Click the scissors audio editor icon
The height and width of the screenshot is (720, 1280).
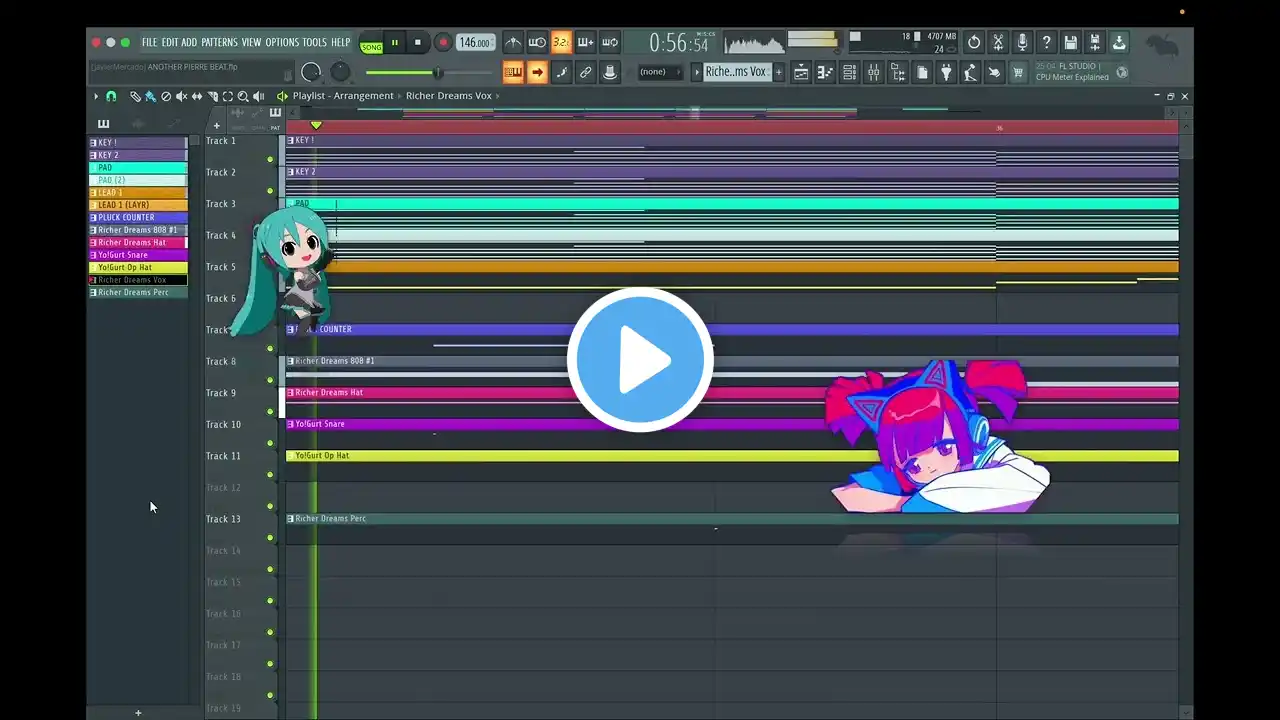point(998,42)
